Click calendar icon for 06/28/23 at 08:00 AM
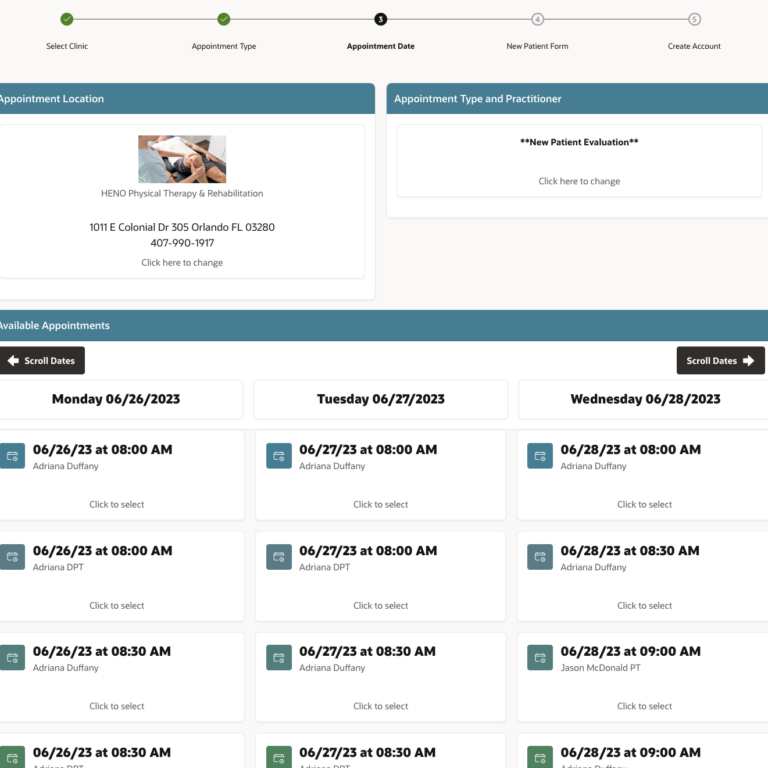Screen dimensions: 768x768 pyautogui.click(x=540, y=456)
